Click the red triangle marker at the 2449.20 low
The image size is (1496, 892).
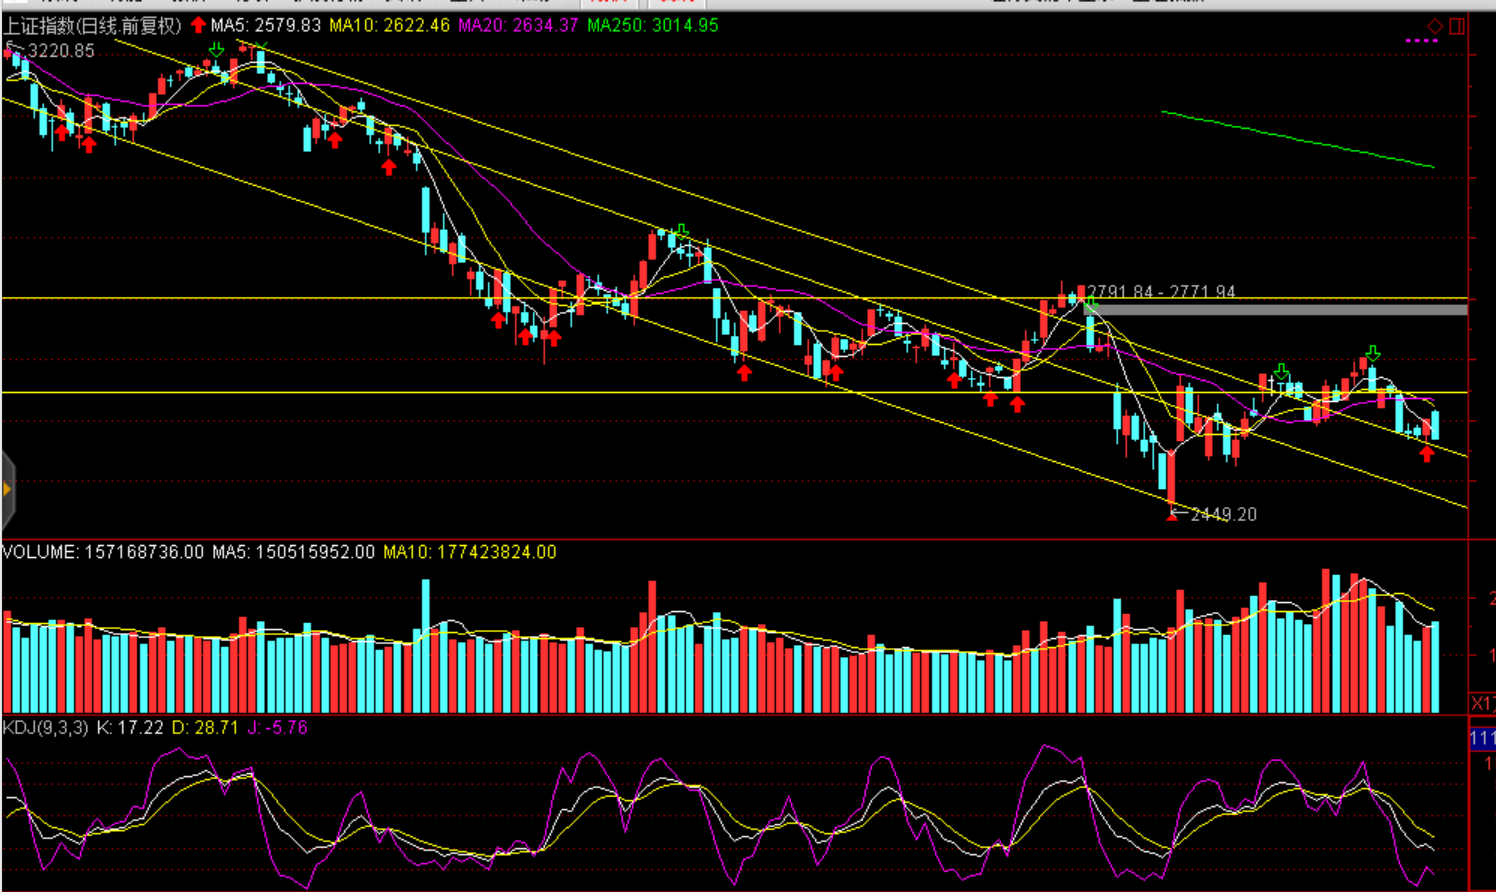[1172, 516]
